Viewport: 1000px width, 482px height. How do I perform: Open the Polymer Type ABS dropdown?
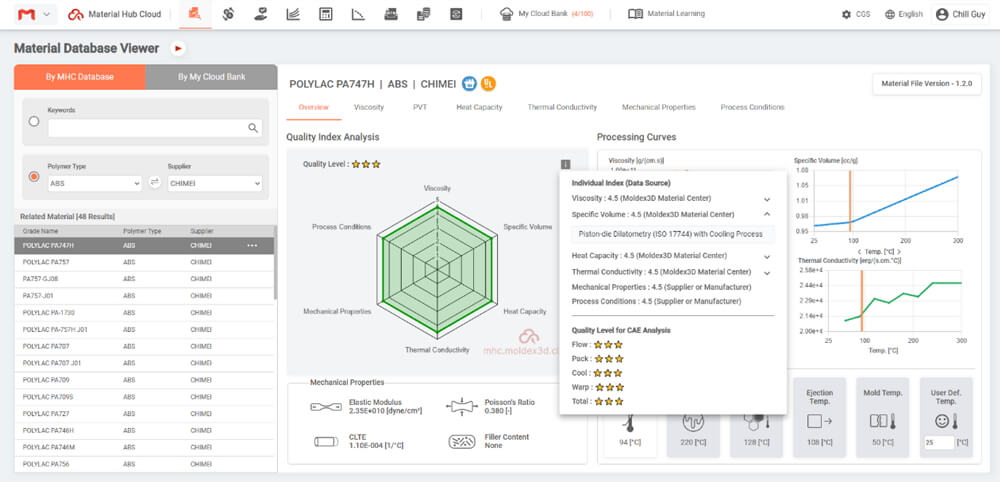(94, 184)
